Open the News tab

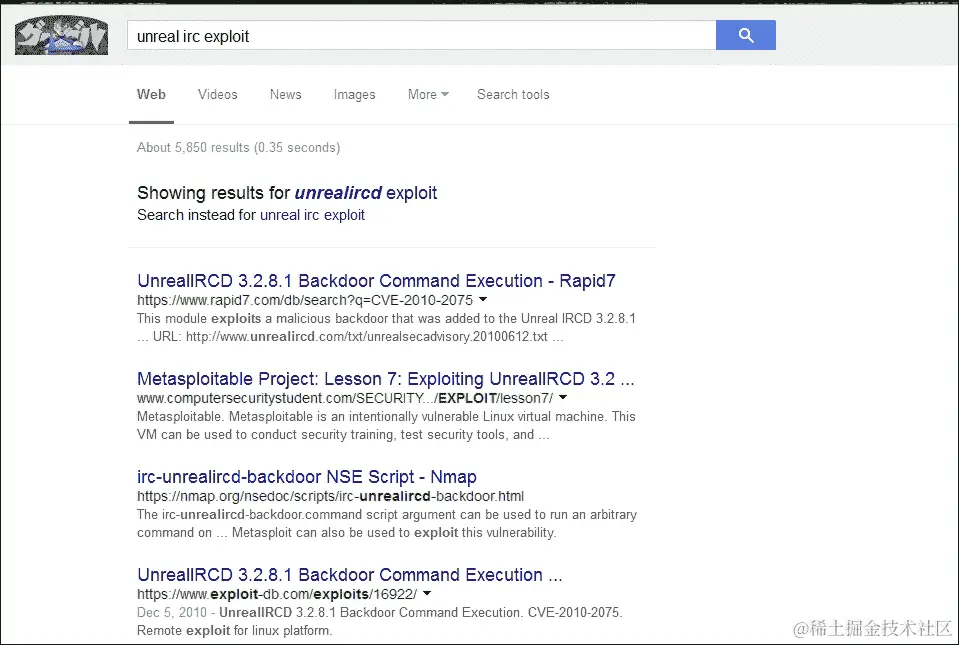click(286, 95)
